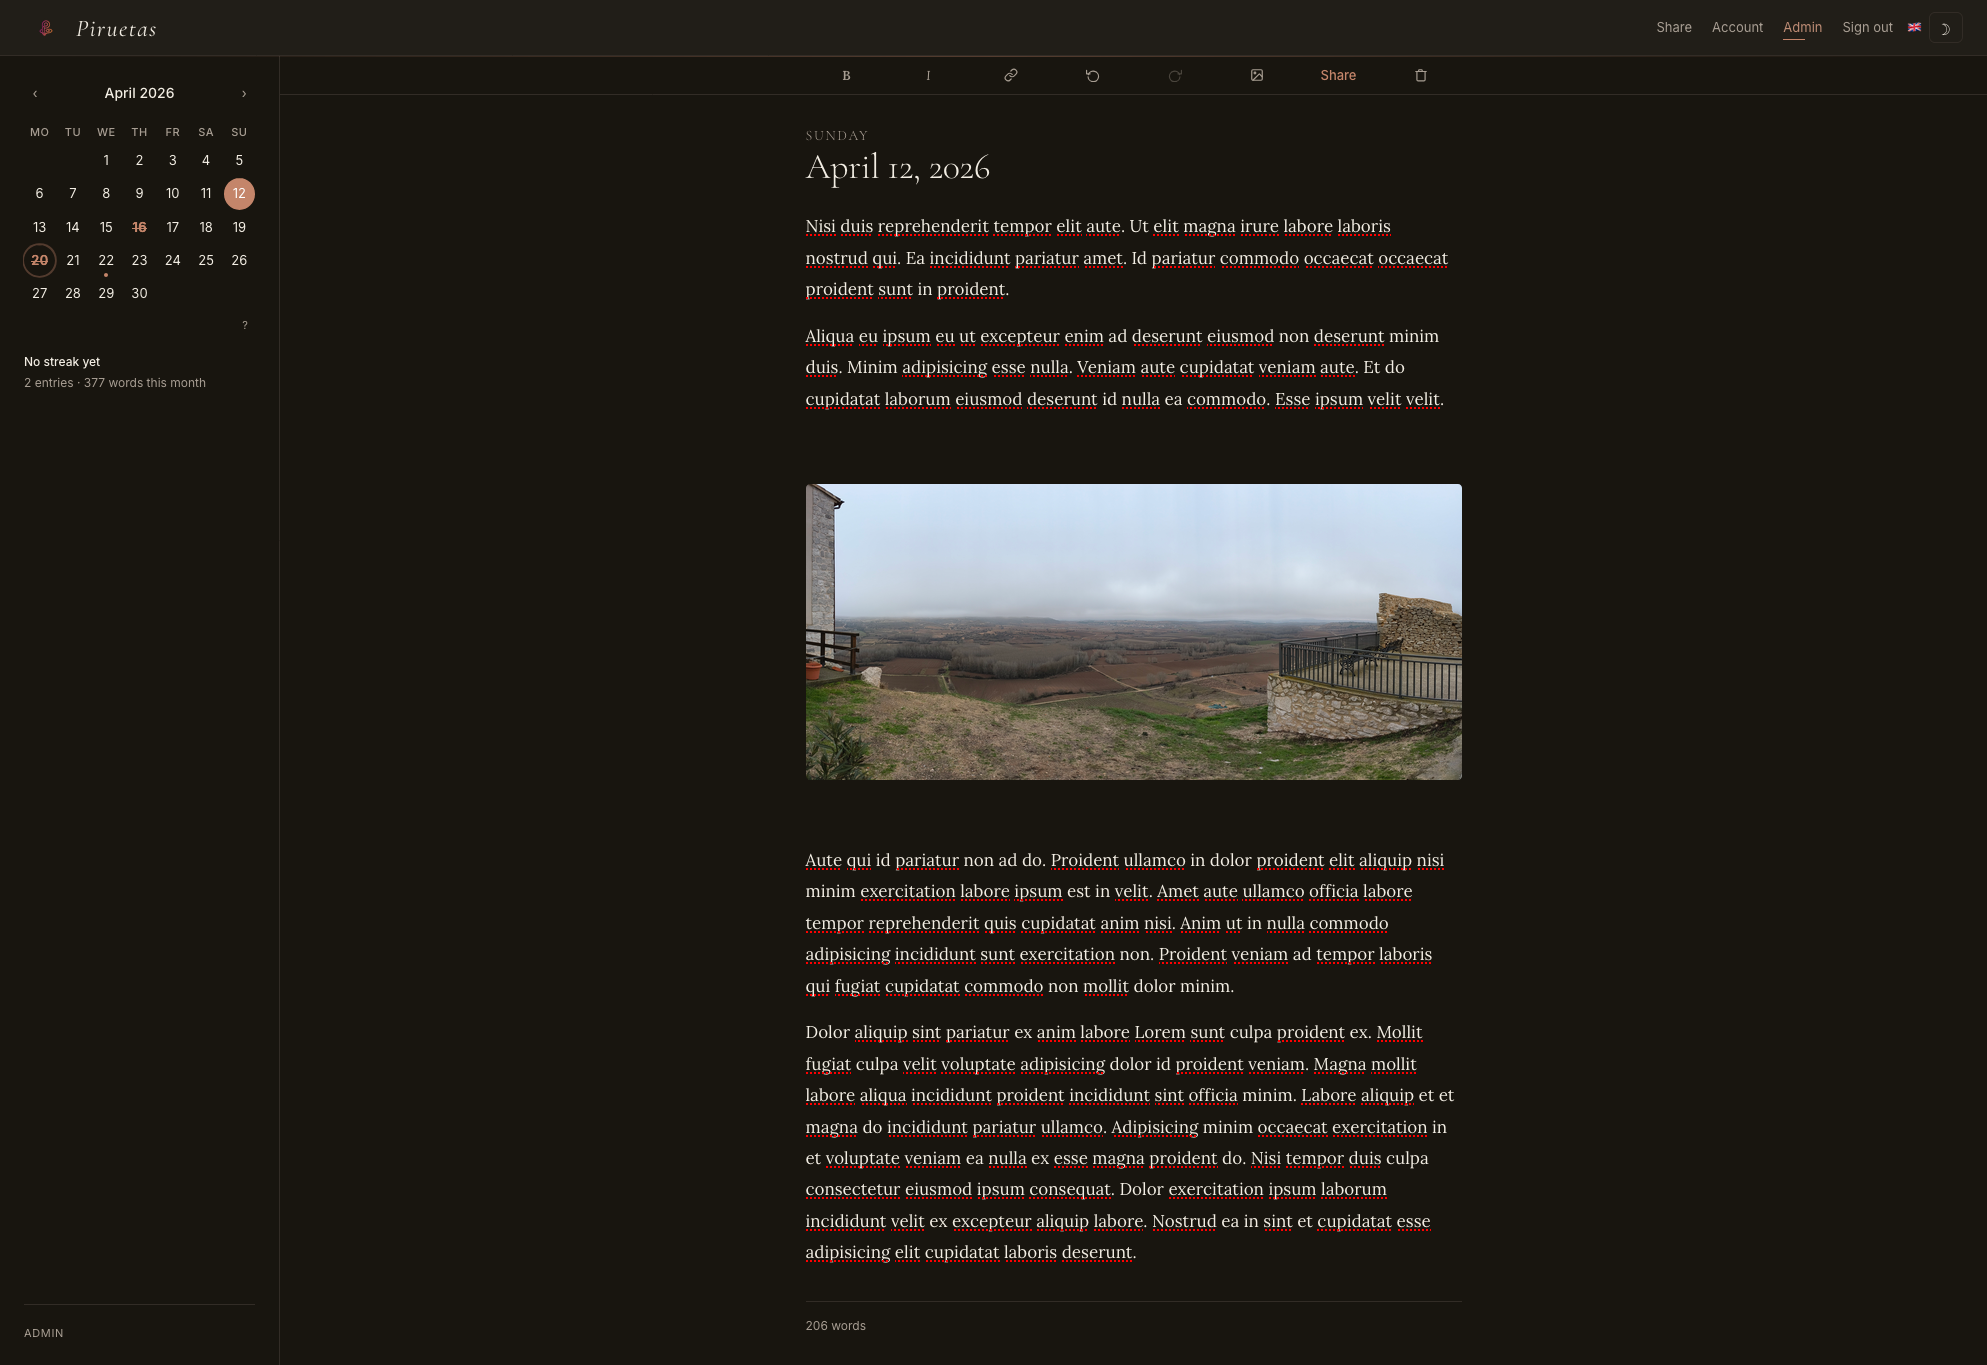Open Account settings
1987x1365 pixels.
(x=1737, y=27)
